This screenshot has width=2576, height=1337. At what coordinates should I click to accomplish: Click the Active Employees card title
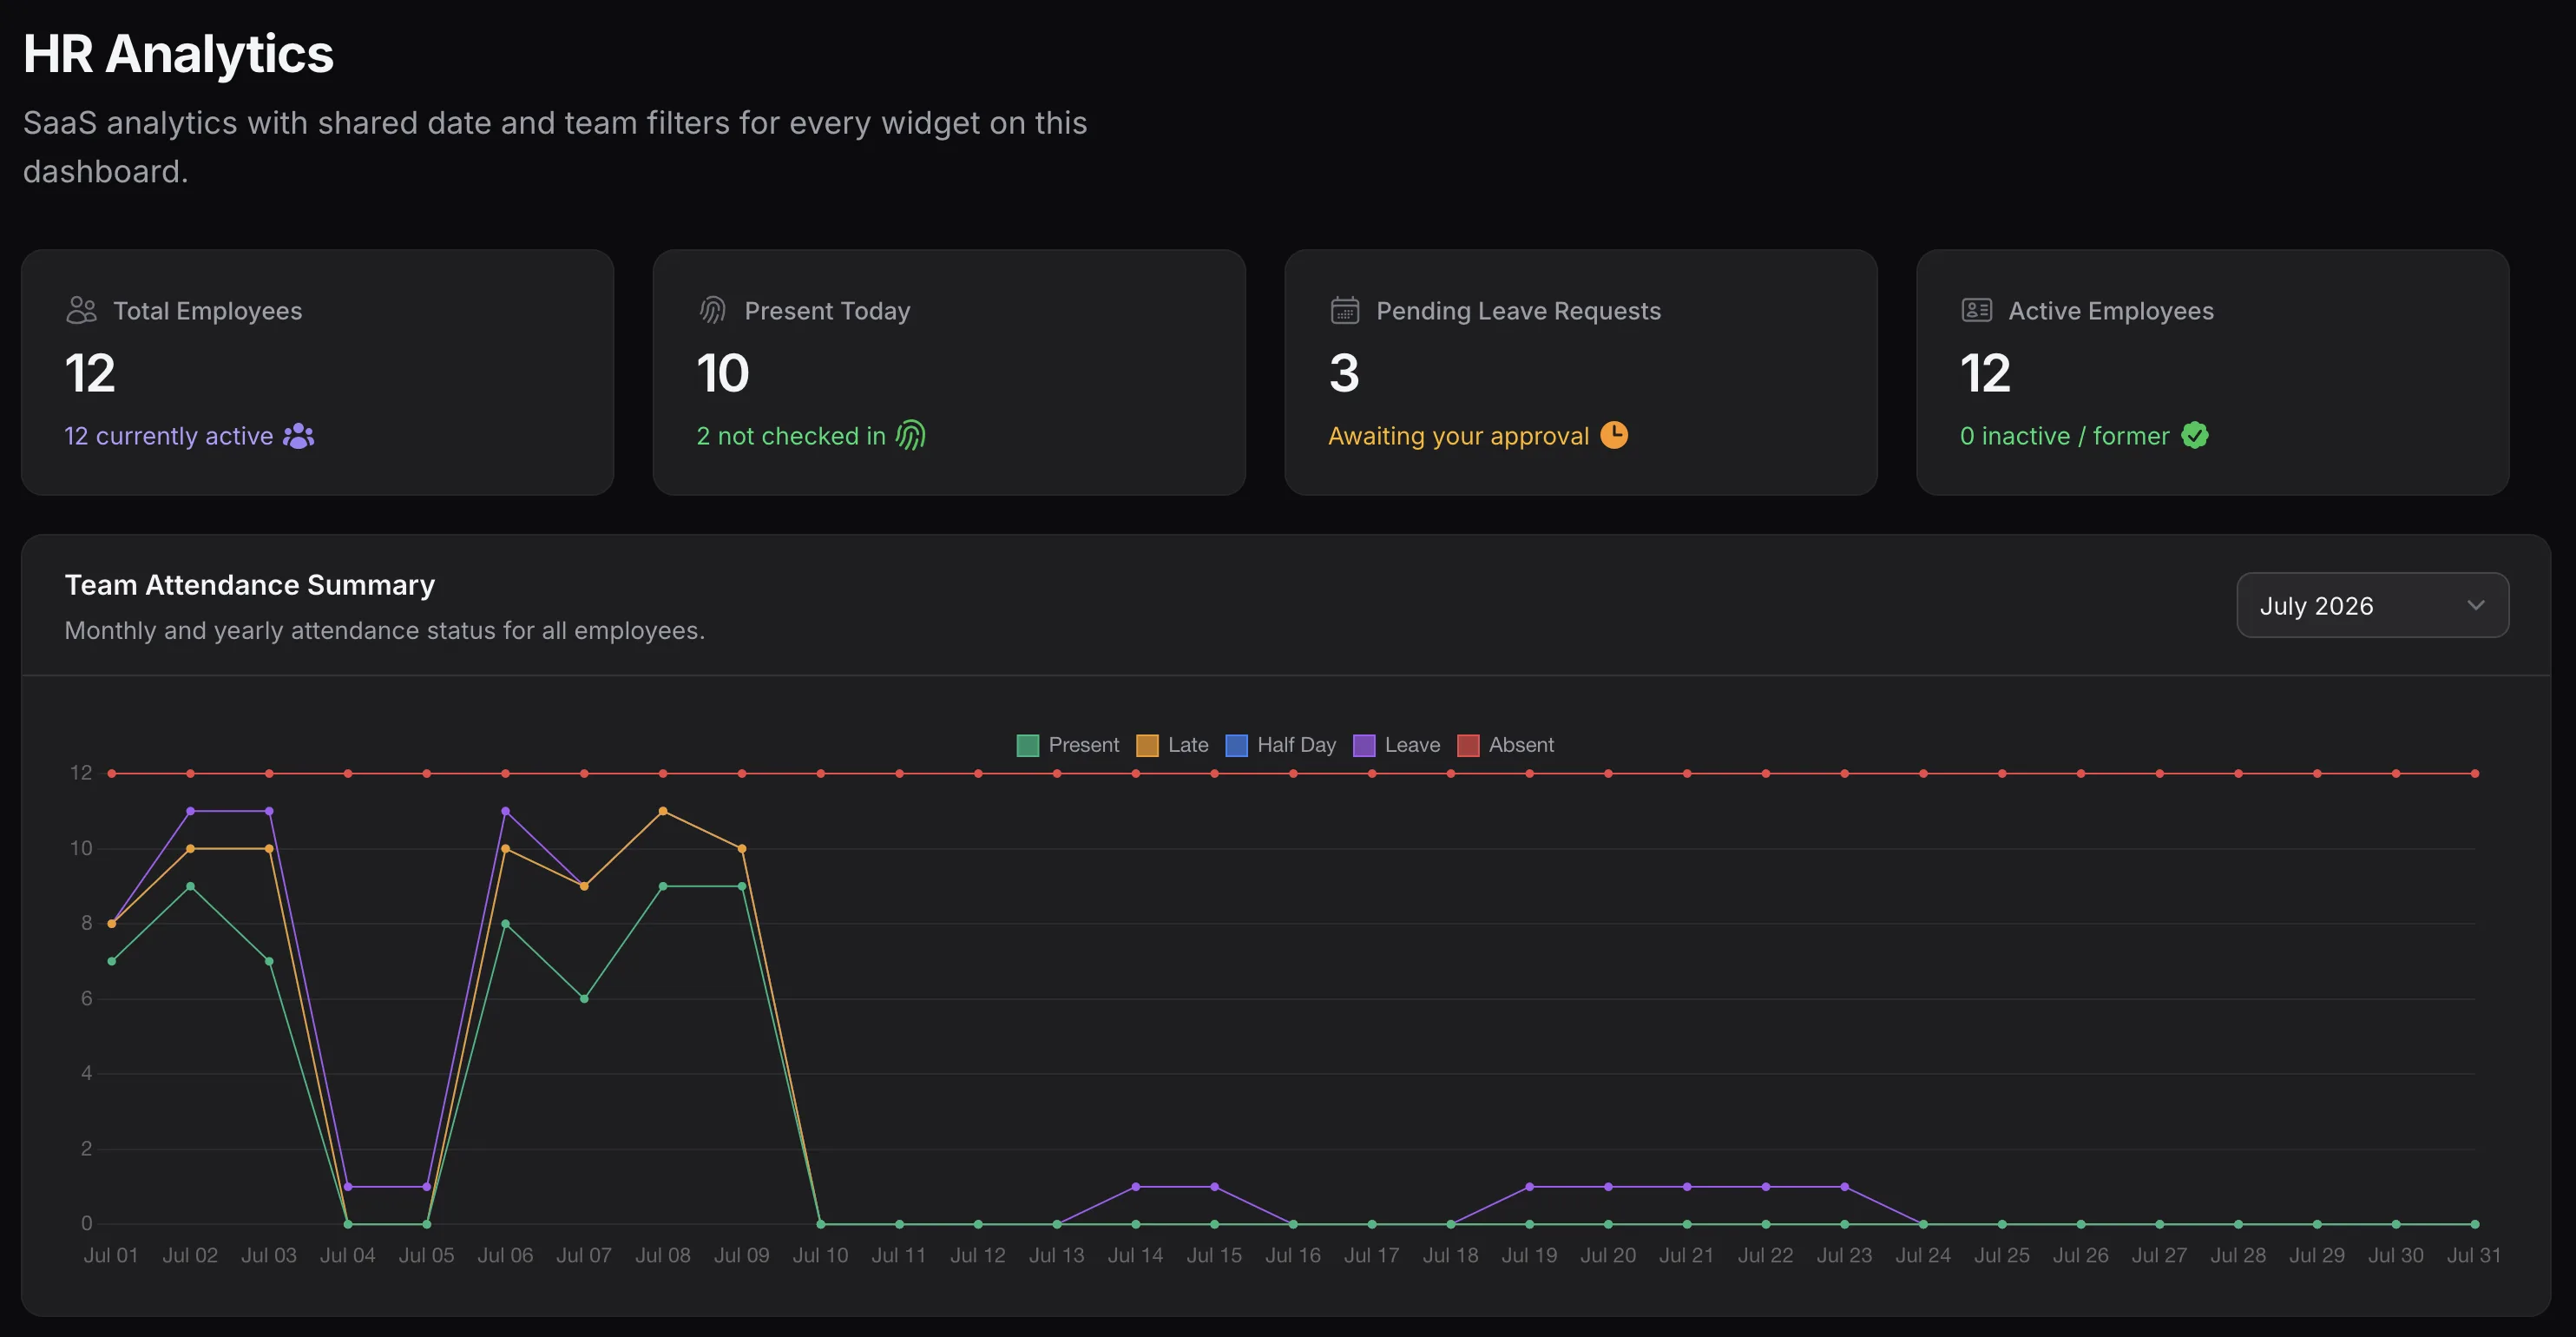[2111, 311]
